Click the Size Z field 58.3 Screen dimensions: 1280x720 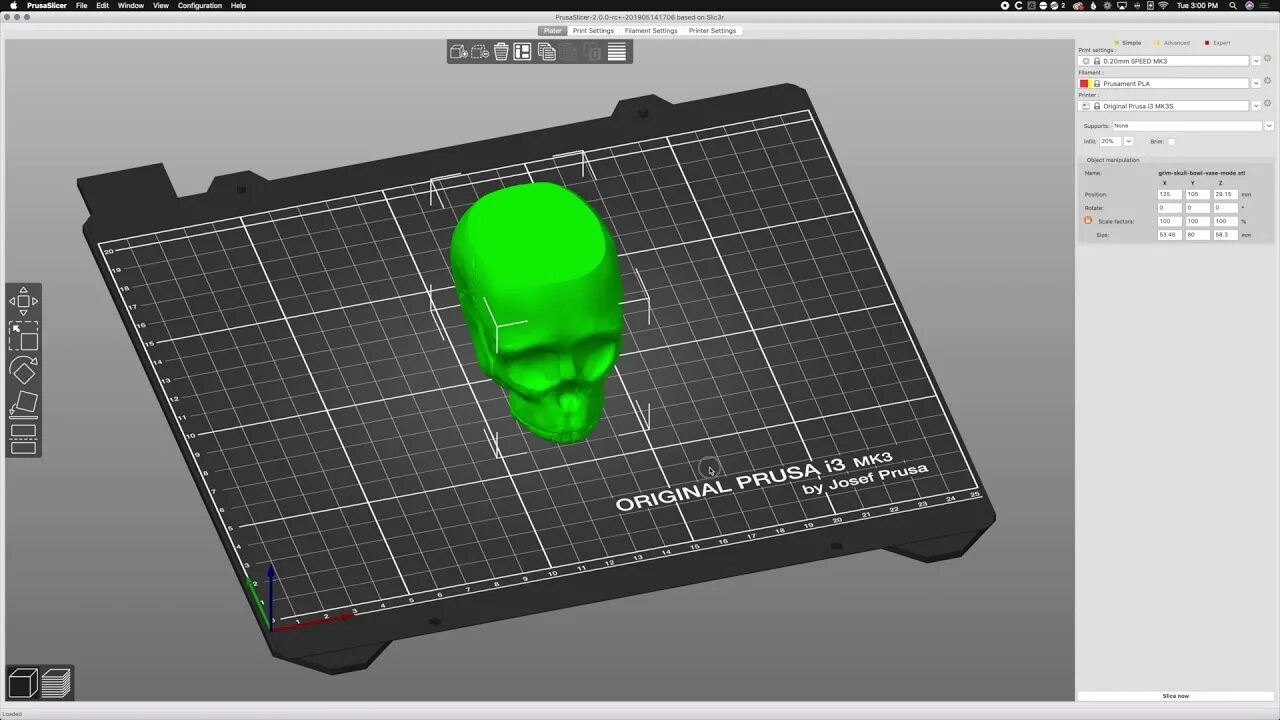(x=1225, y=235)
